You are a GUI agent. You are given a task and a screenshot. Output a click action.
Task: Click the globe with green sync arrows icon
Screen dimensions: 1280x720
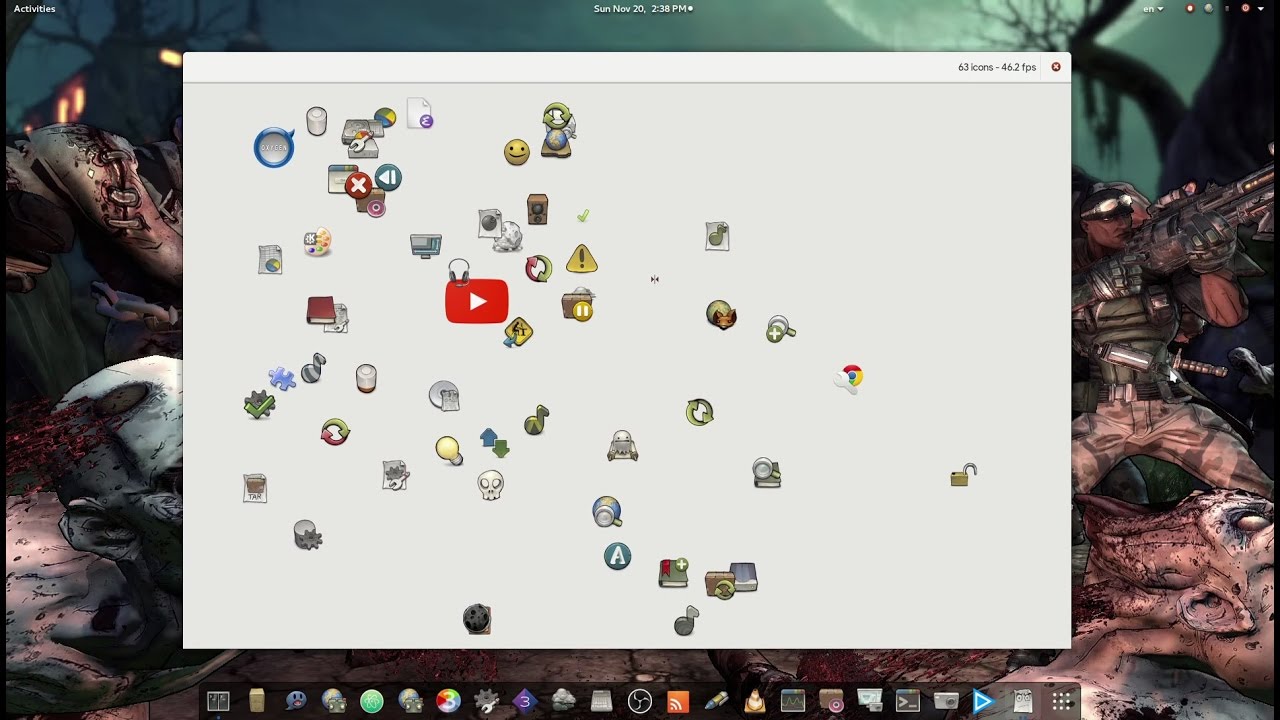point(558,130)
